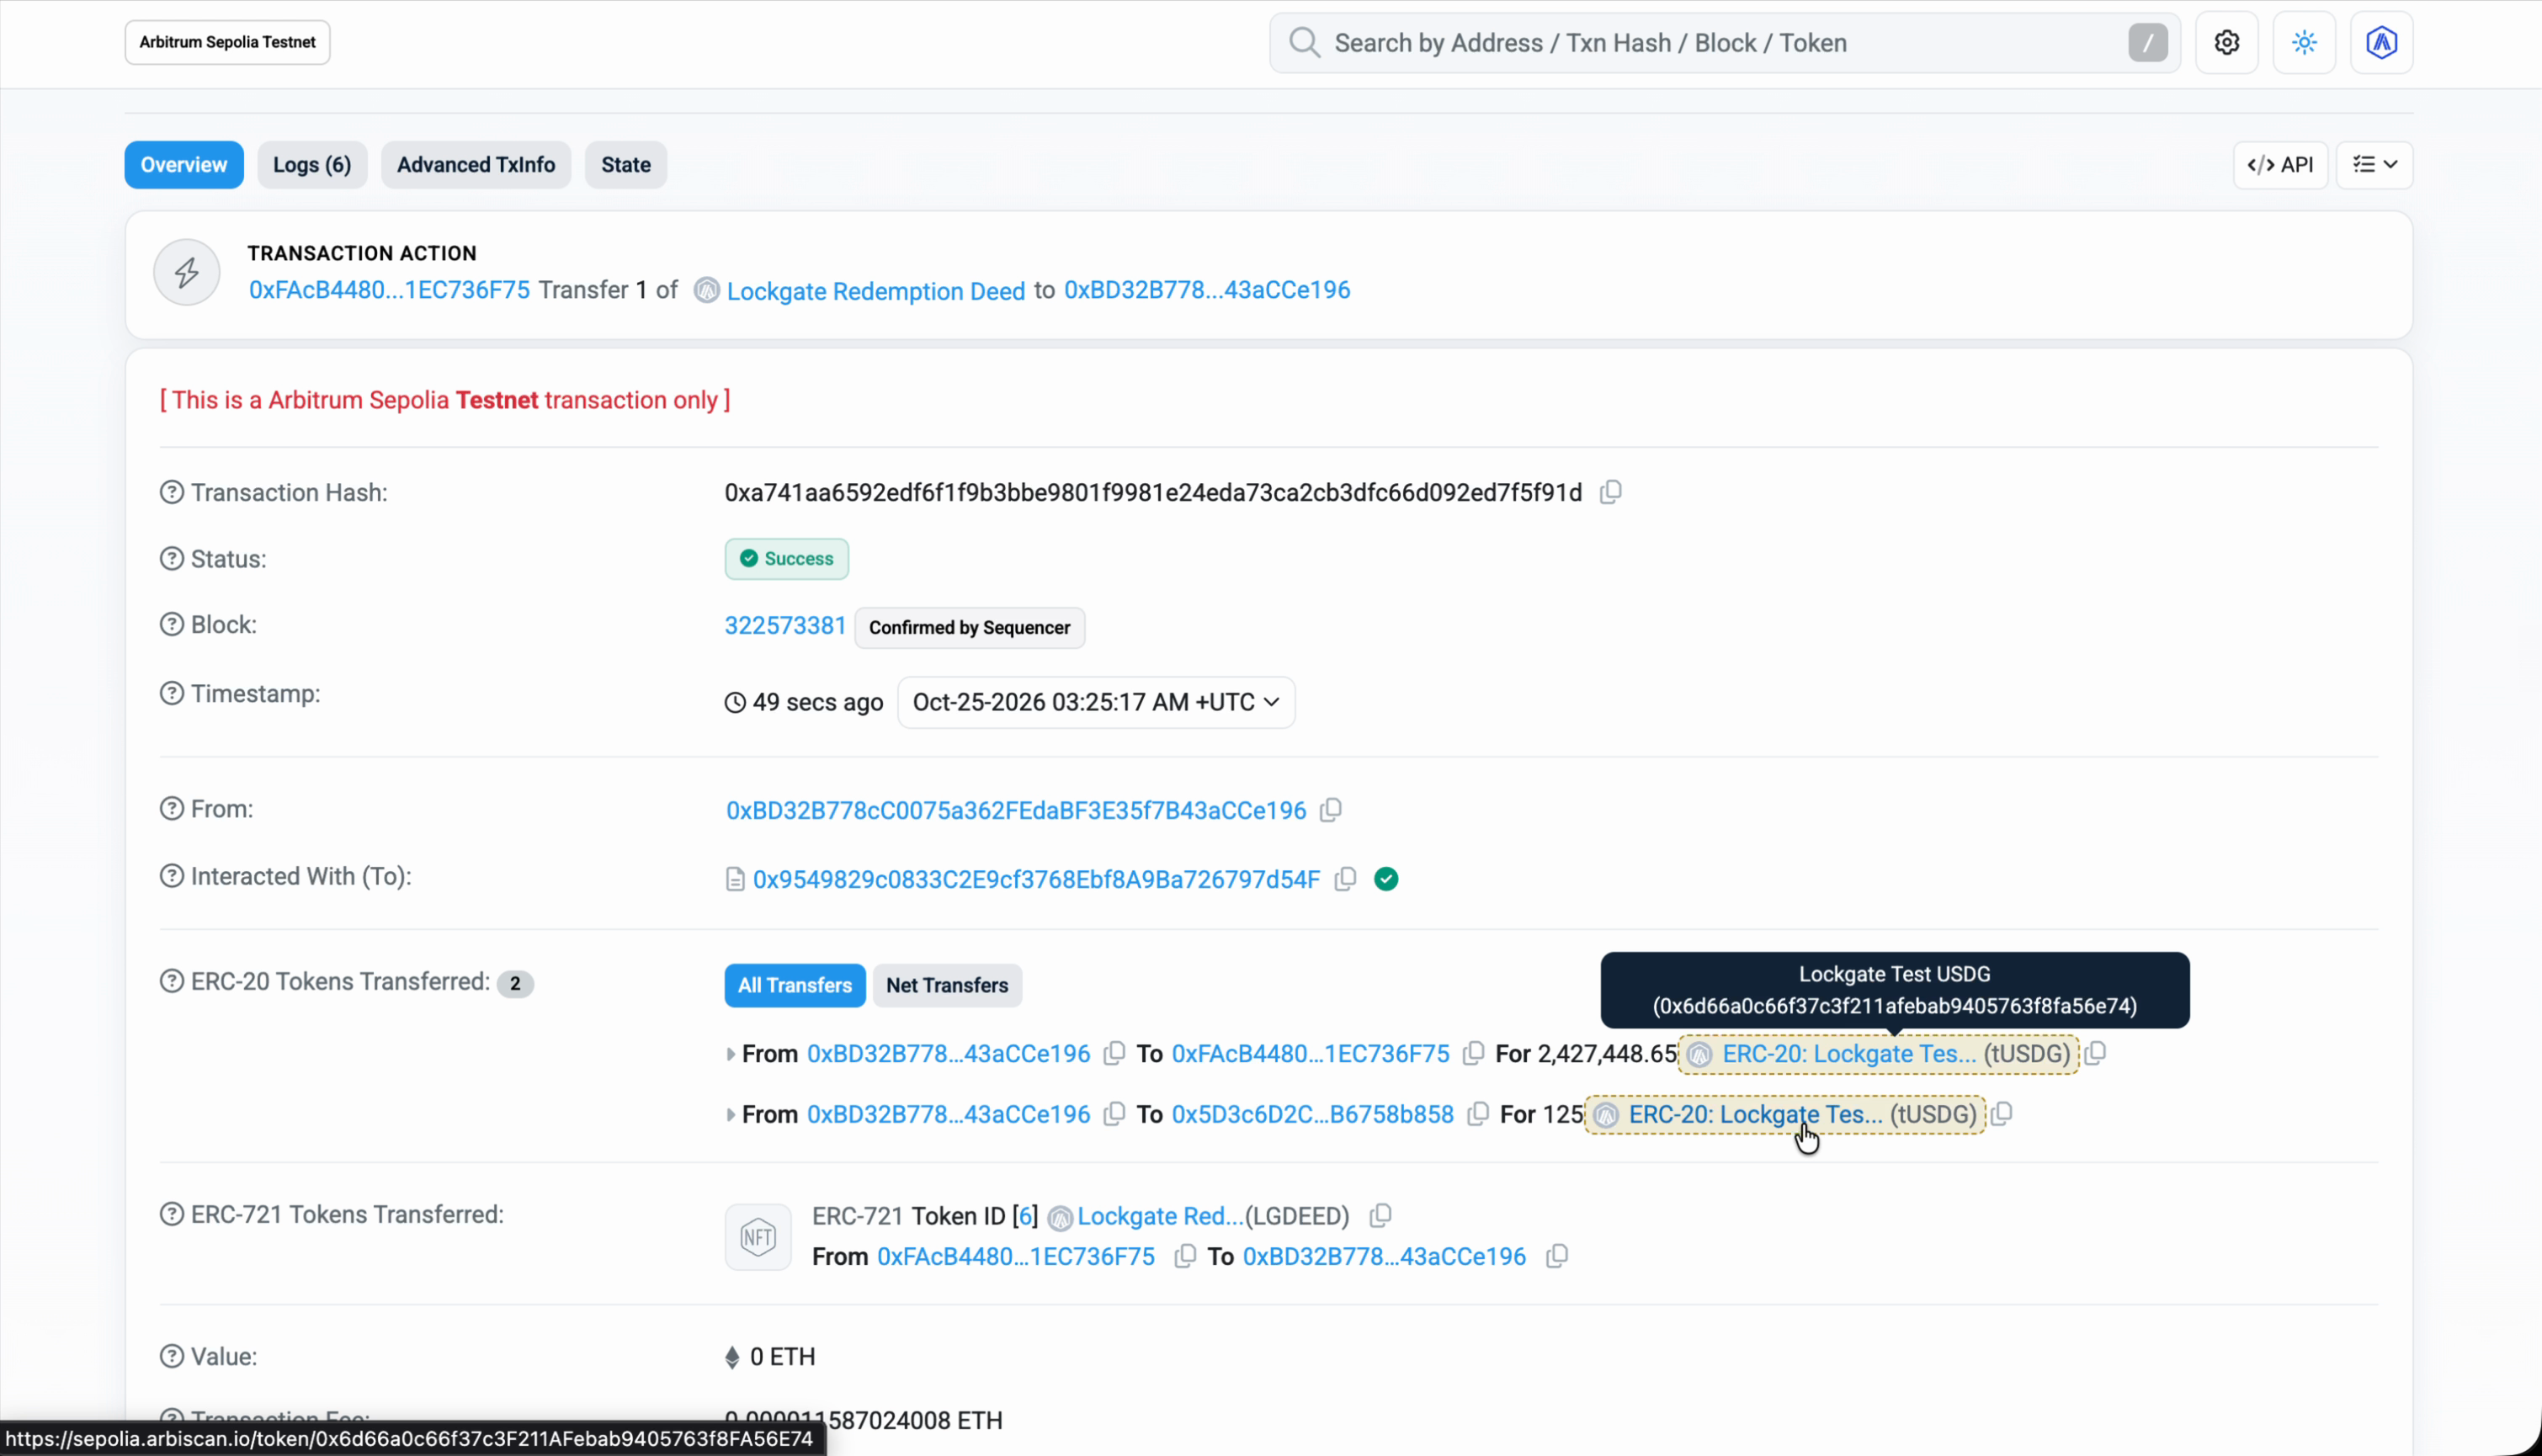Open the Advanced TxInfo tab
Viewport: 2542px width, 1456px height.
coord(476,165)
